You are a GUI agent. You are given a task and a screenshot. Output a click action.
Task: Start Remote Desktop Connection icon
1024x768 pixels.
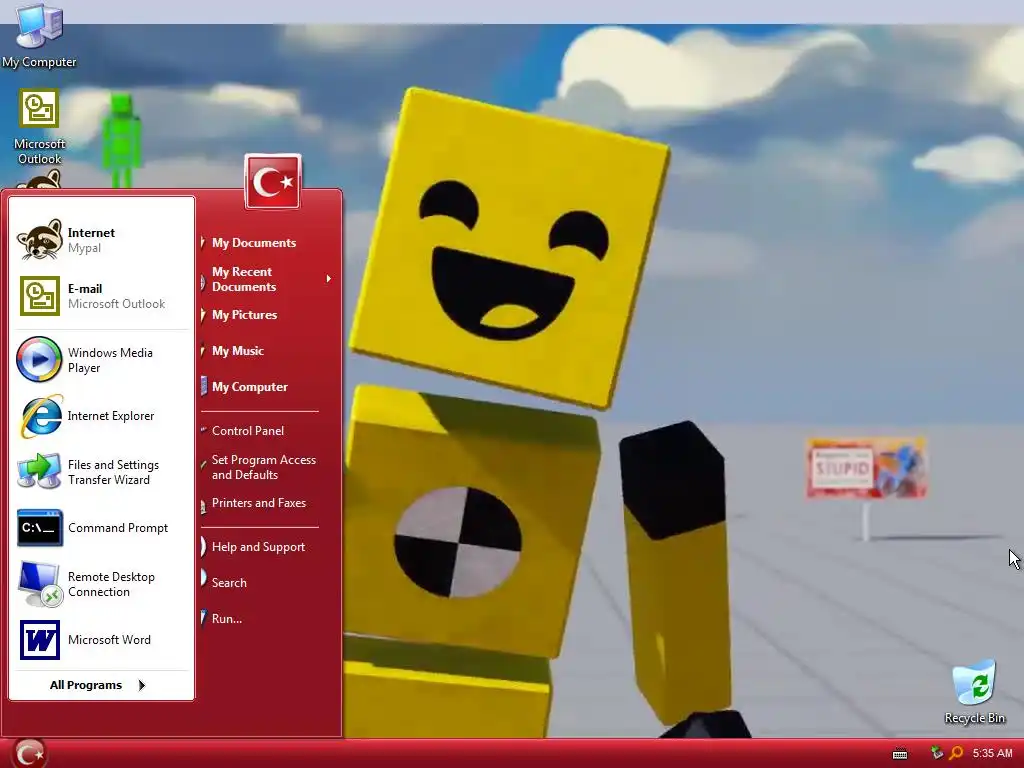(40, 584)
